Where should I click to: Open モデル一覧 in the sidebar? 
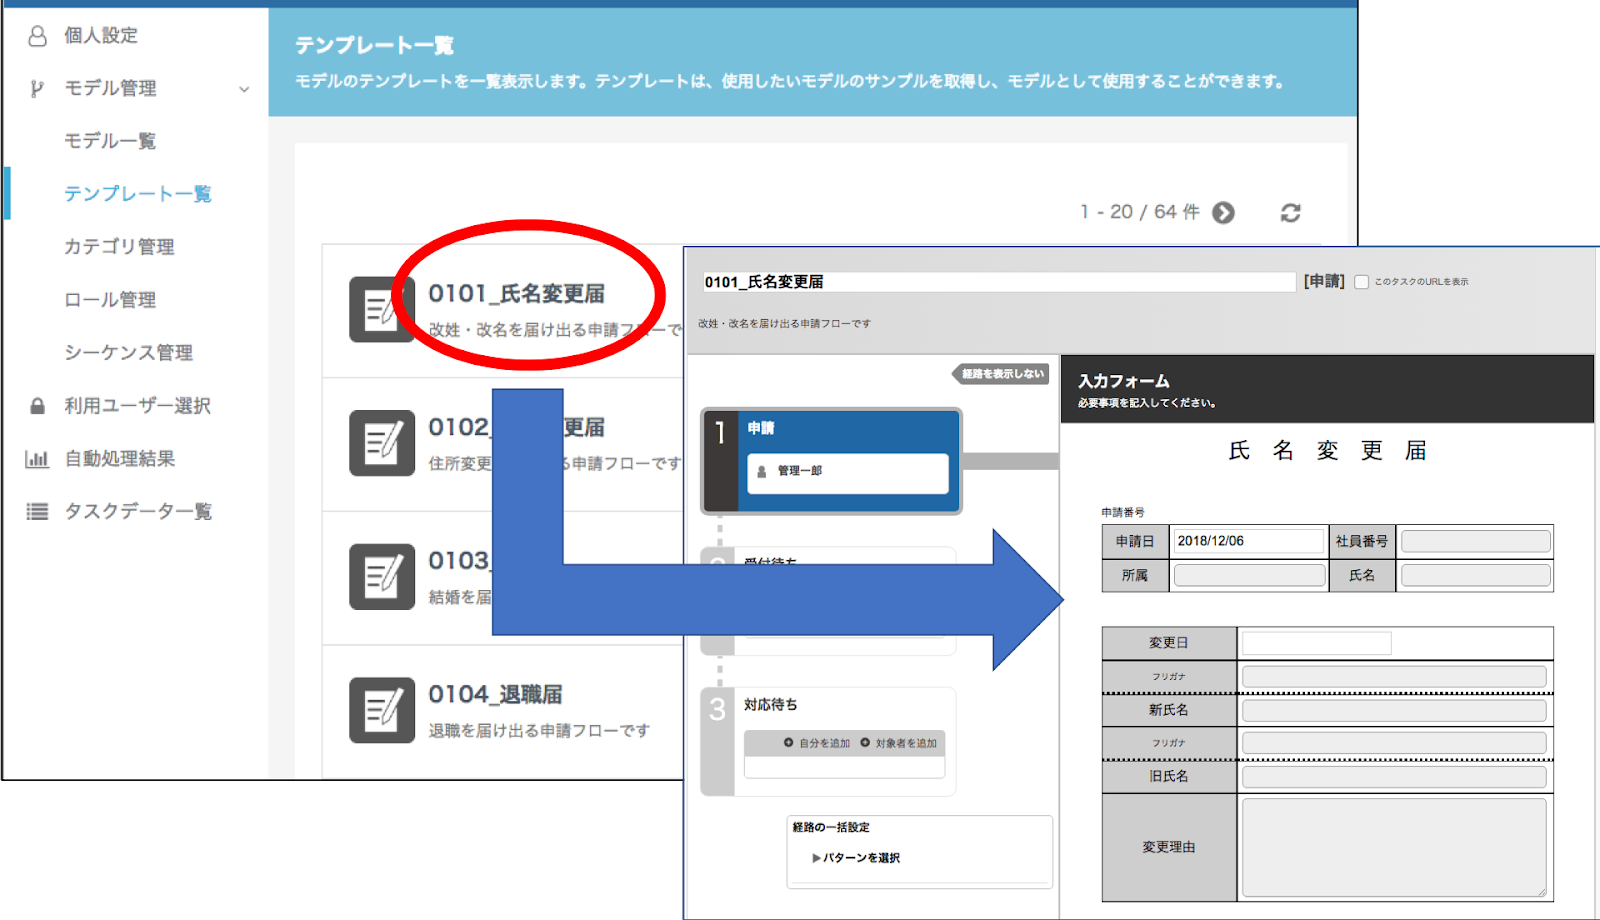point(110,141)
